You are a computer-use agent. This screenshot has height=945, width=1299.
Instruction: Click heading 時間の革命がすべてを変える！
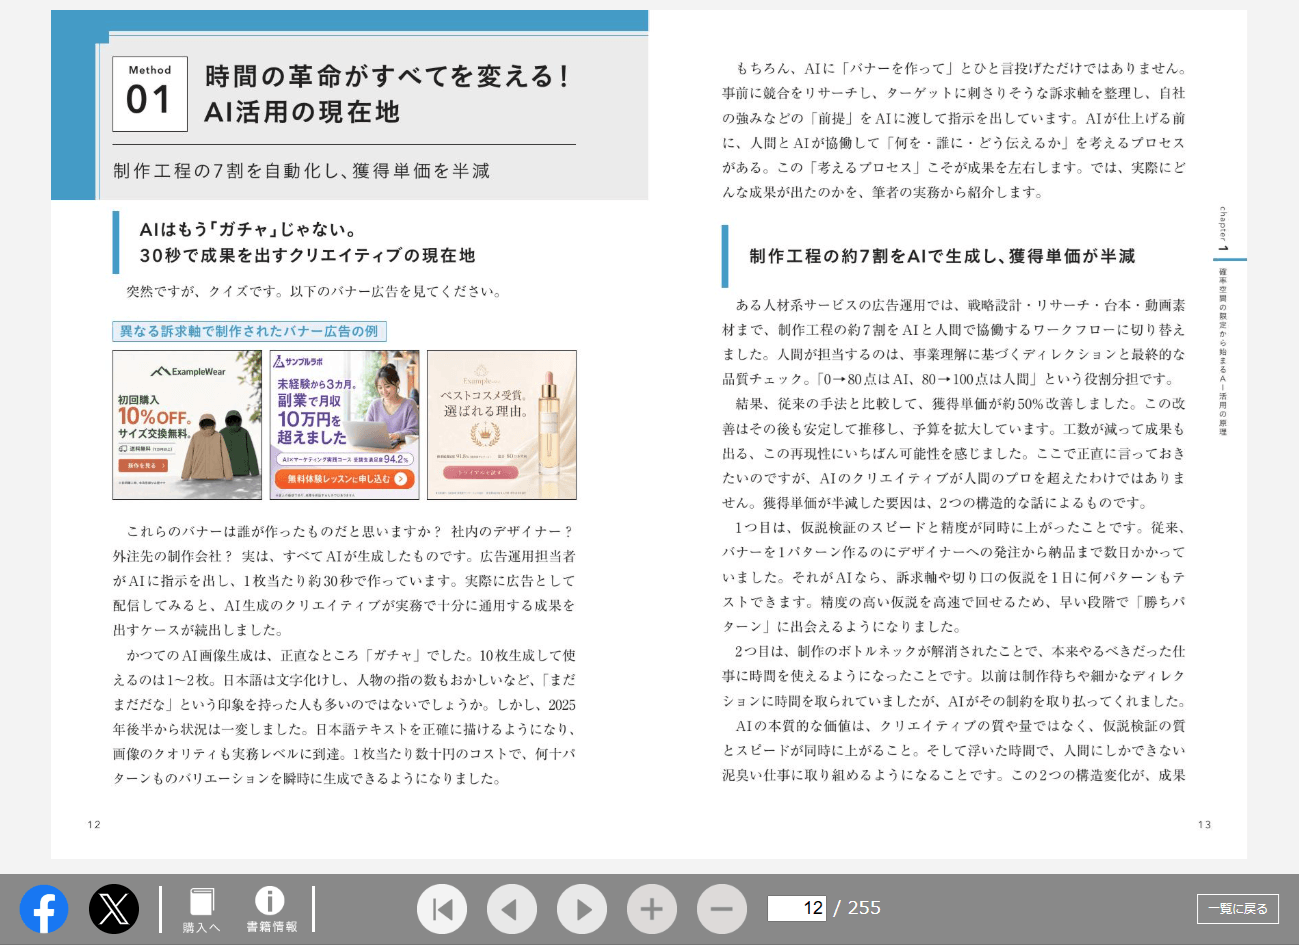click(387, 76)
